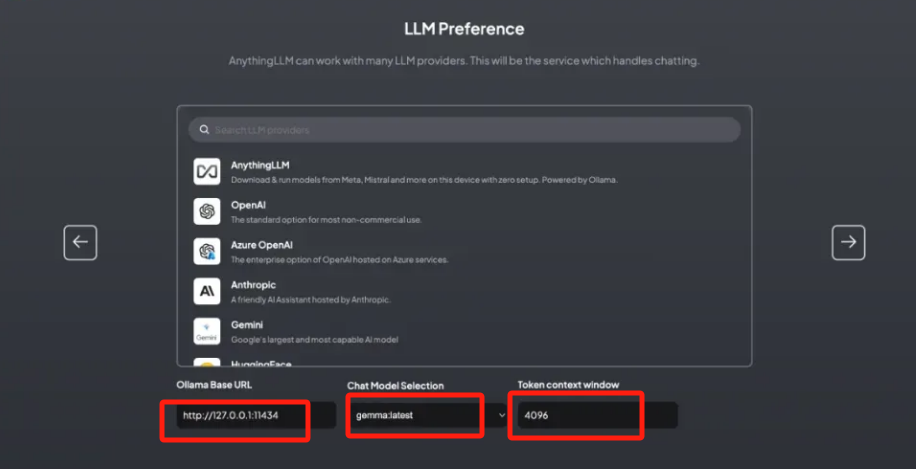Open the Chat Model Selection dropdown
The image size is (916, 469).
click(426, 415)
